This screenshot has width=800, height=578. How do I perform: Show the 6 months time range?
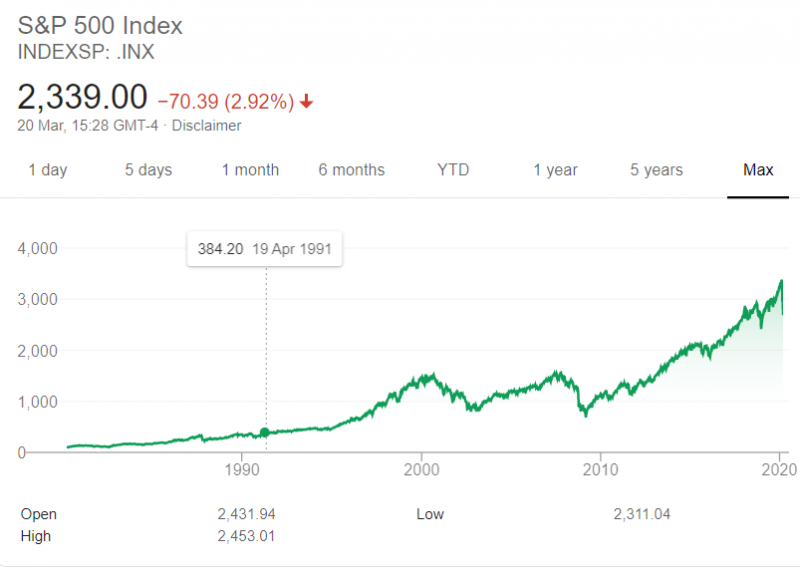pyautogui.click(x=351, y=170)
